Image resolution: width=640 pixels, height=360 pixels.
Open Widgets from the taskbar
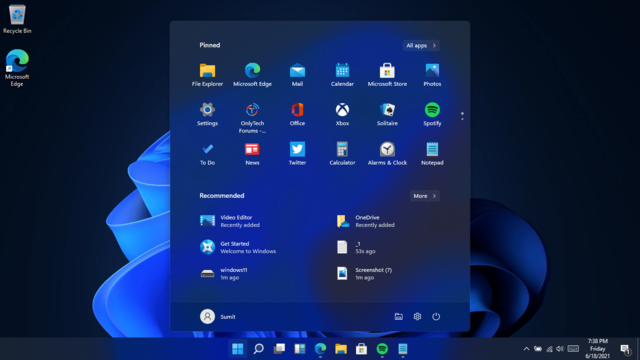coord(300,349)
